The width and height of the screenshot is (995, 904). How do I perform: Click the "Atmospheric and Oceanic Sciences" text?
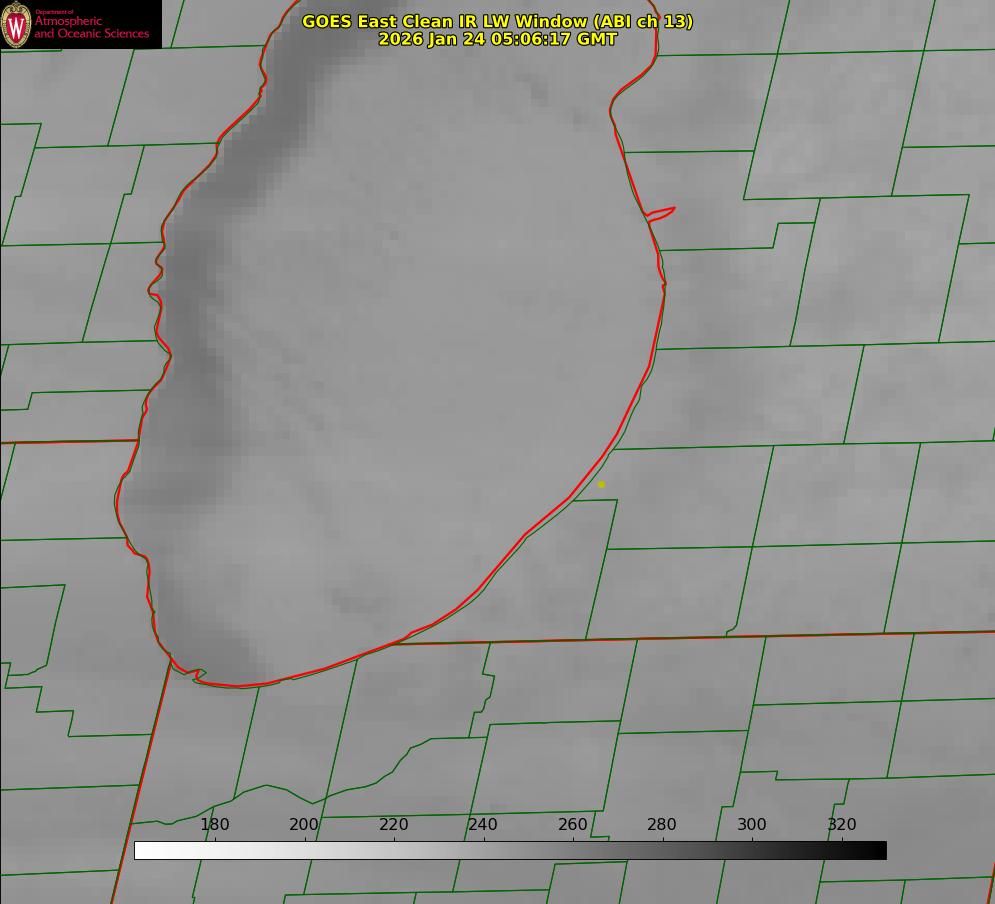[x=91, y=28]
